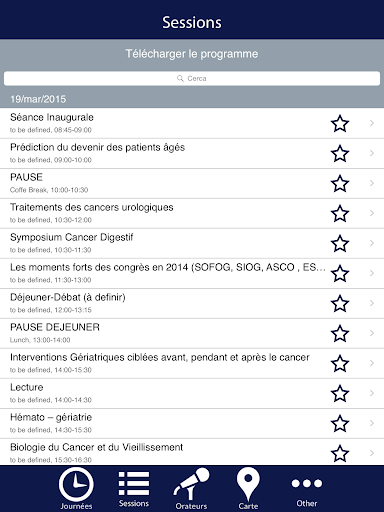This screenshot has width=384, height=512.
Task: Open Biologie du Cancer et du Vieillissement
Action: pos(192,452)
